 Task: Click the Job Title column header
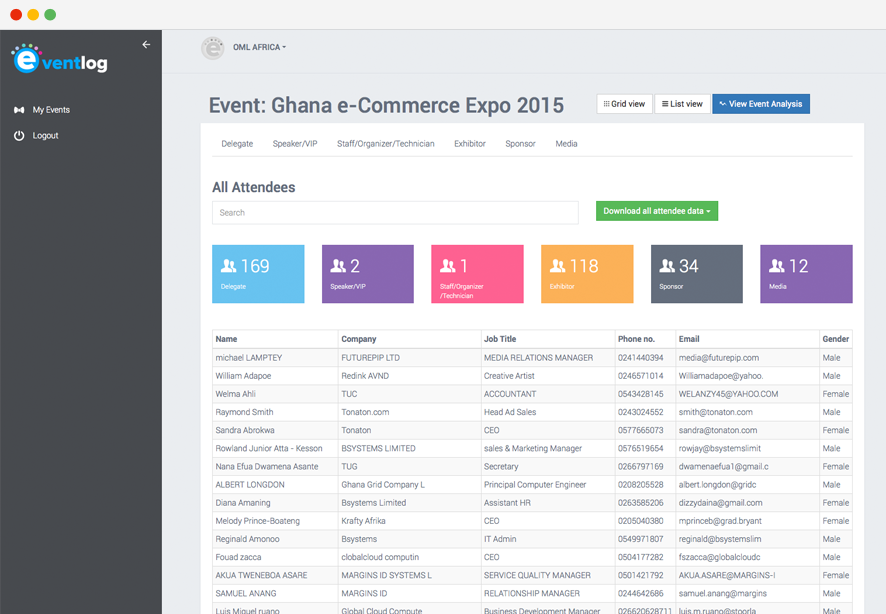point(500,339)
